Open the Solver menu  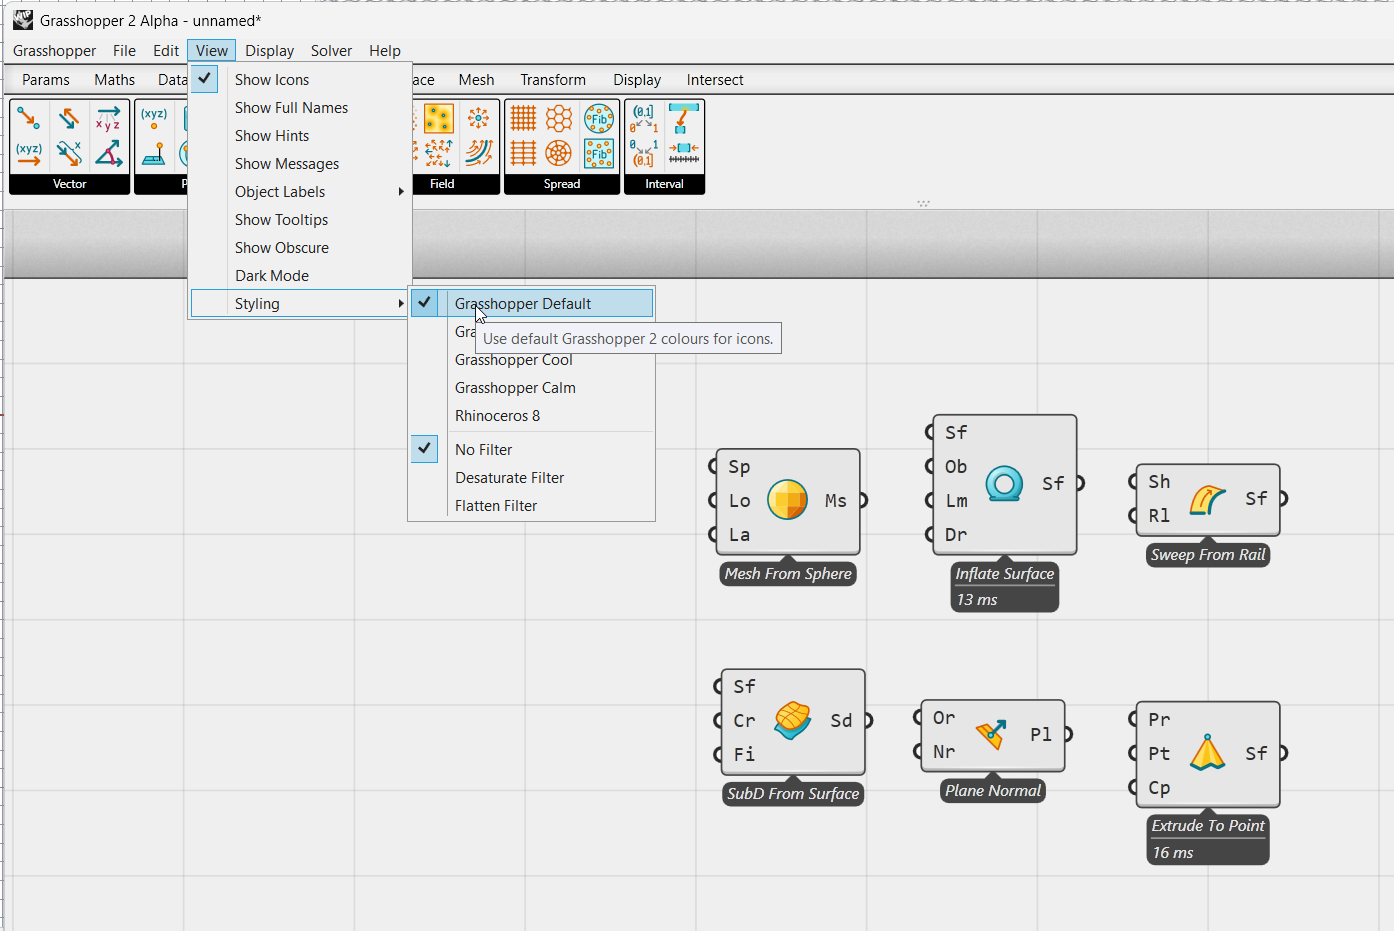coord(331,50)
